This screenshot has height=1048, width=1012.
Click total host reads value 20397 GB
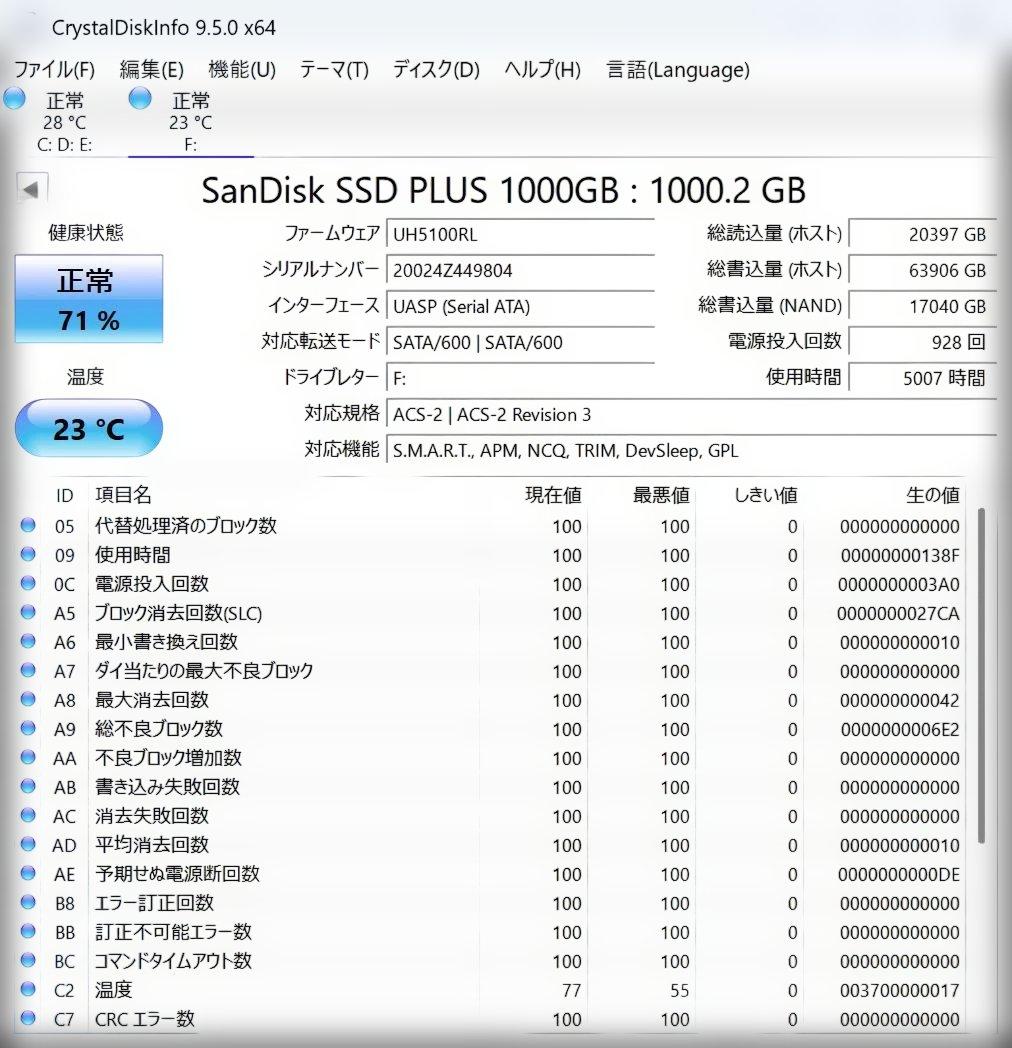coord(922,235)
